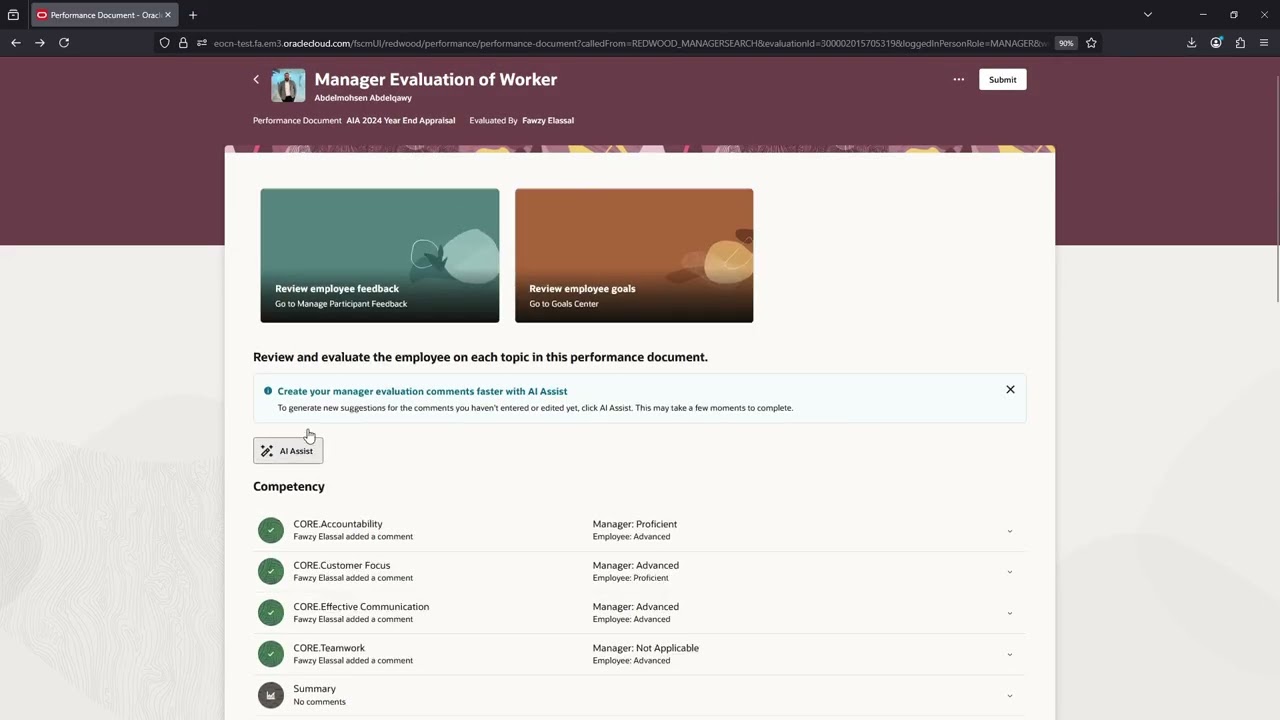Click evaluator name Fawzy Elassal in header
The width and height of the screenshot is (1280, 720).
coord(548,120)
